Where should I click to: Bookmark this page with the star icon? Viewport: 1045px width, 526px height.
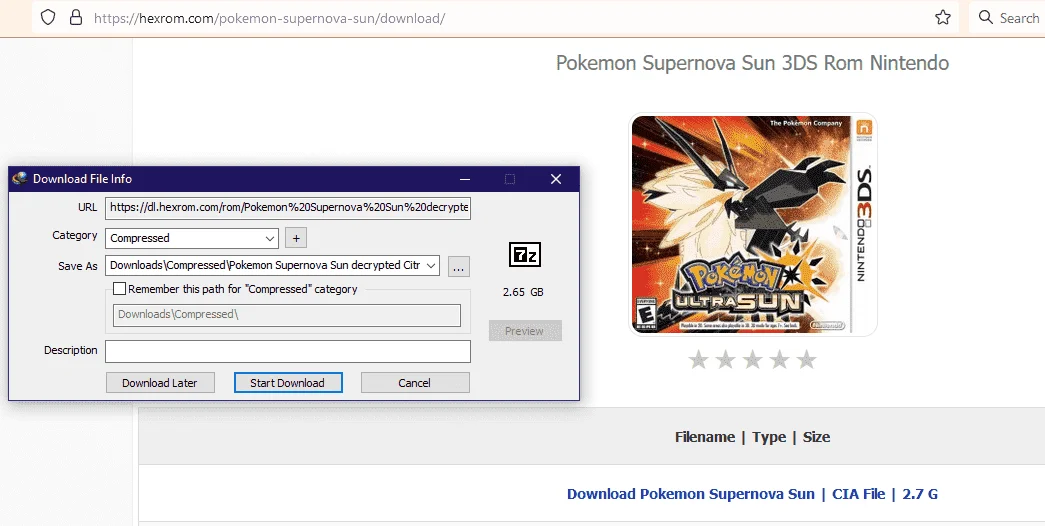pos(942,17)
